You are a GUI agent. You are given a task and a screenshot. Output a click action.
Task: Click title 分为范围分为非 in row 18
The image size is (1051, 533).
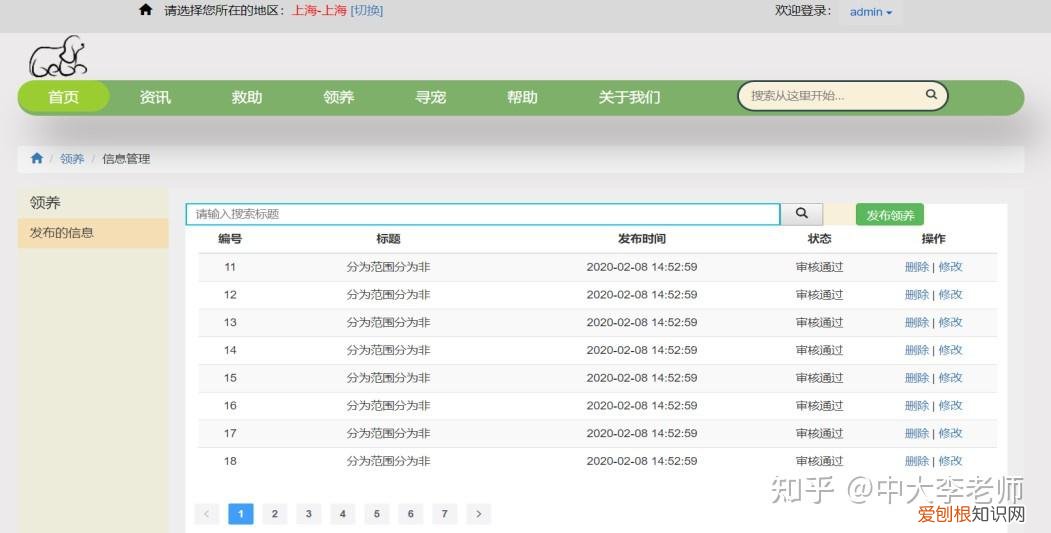pos(388,461)
